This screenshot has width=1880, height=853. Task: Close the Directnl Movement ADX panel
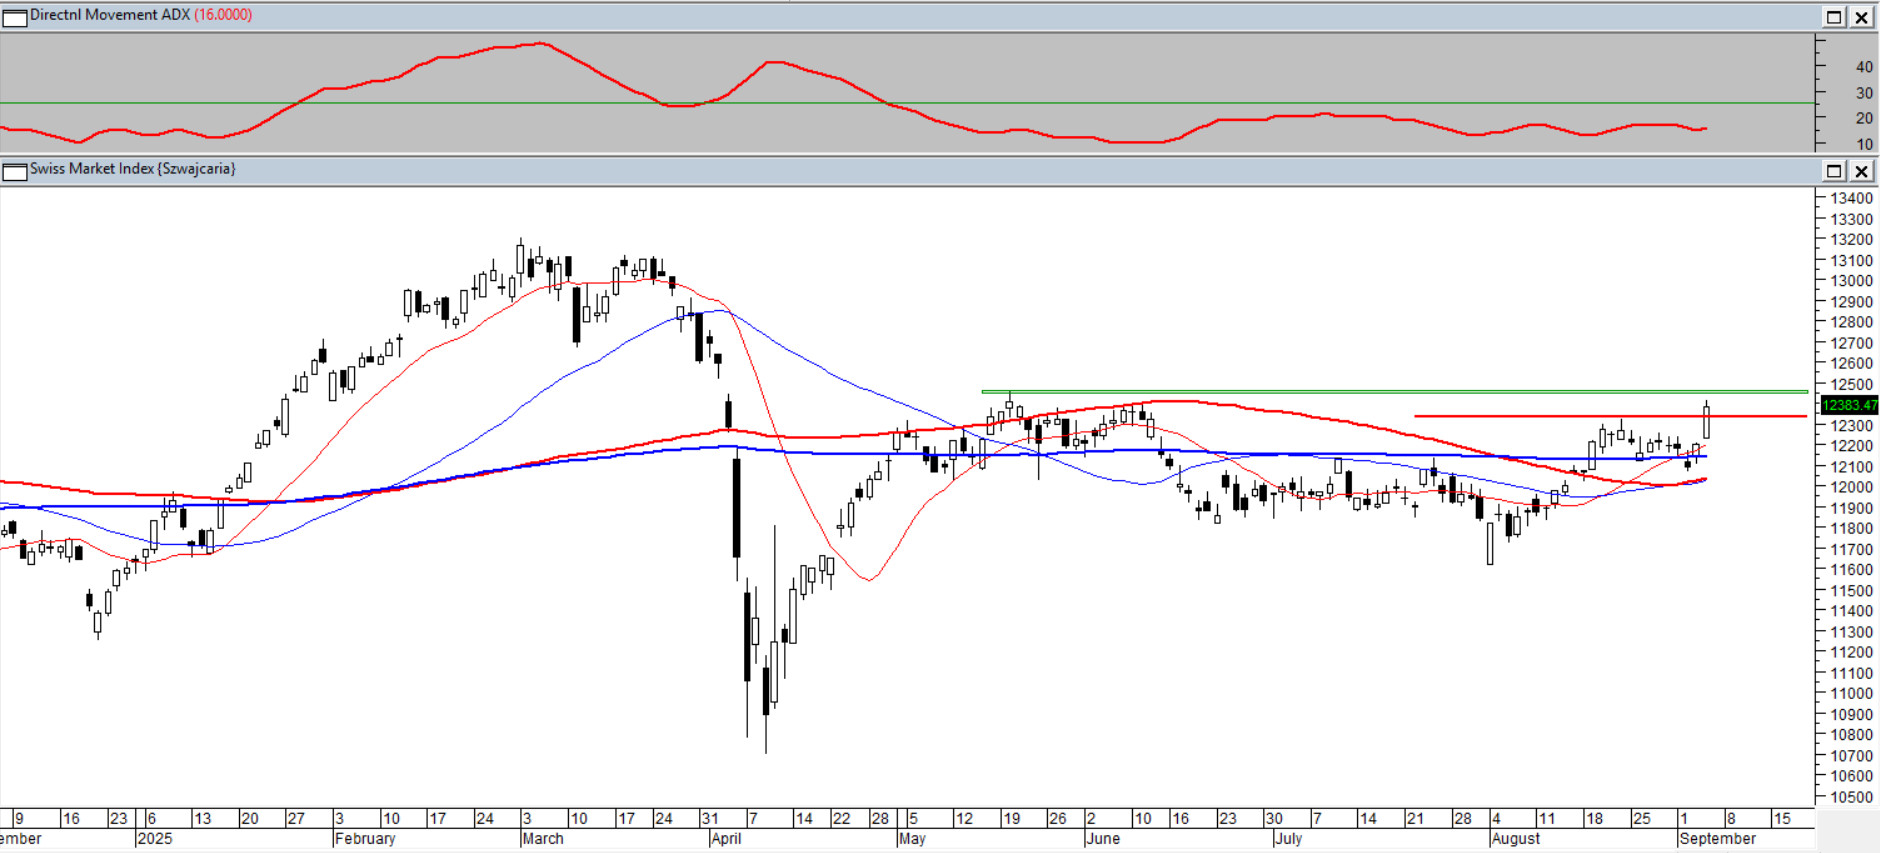[1861, 17]
